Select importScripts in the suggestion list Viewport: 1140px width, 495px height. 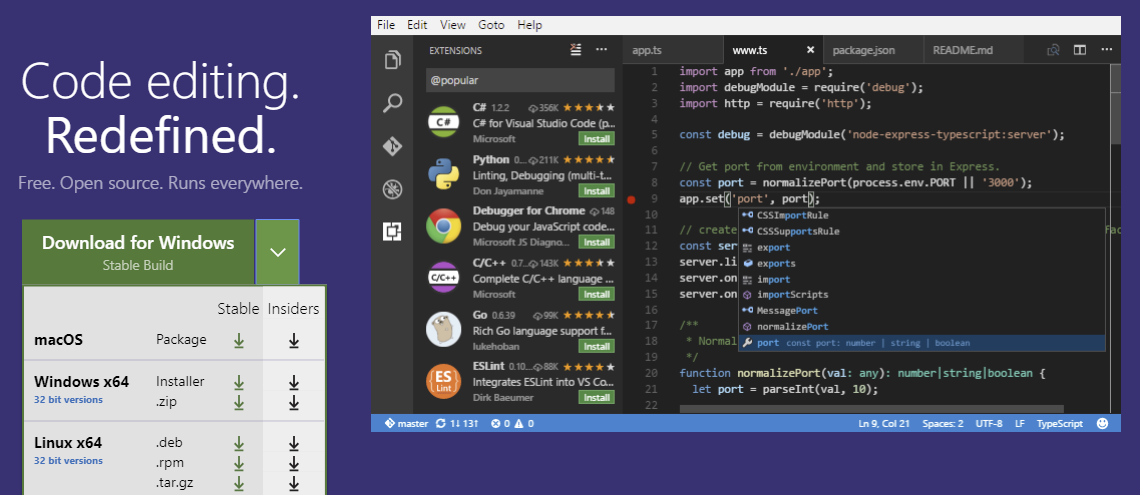tap(922, 294)
